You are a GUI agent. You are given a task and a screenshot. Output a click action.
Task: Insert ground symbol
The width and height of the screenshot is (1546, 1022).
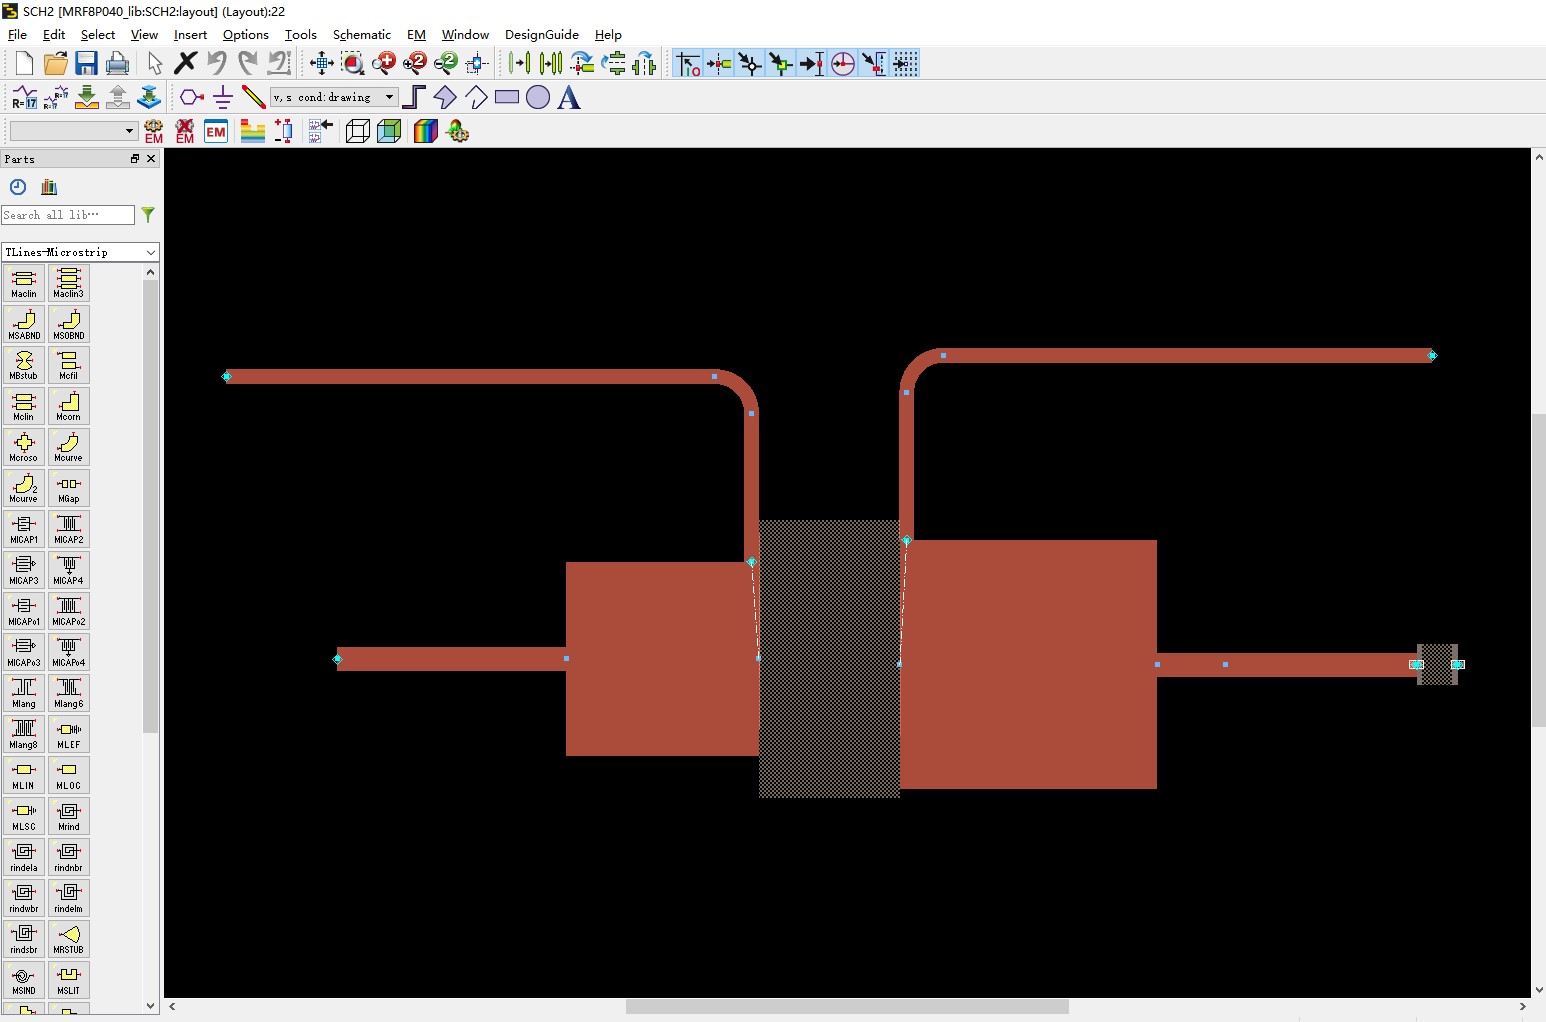pyautogui.click(x=223, y=97)
